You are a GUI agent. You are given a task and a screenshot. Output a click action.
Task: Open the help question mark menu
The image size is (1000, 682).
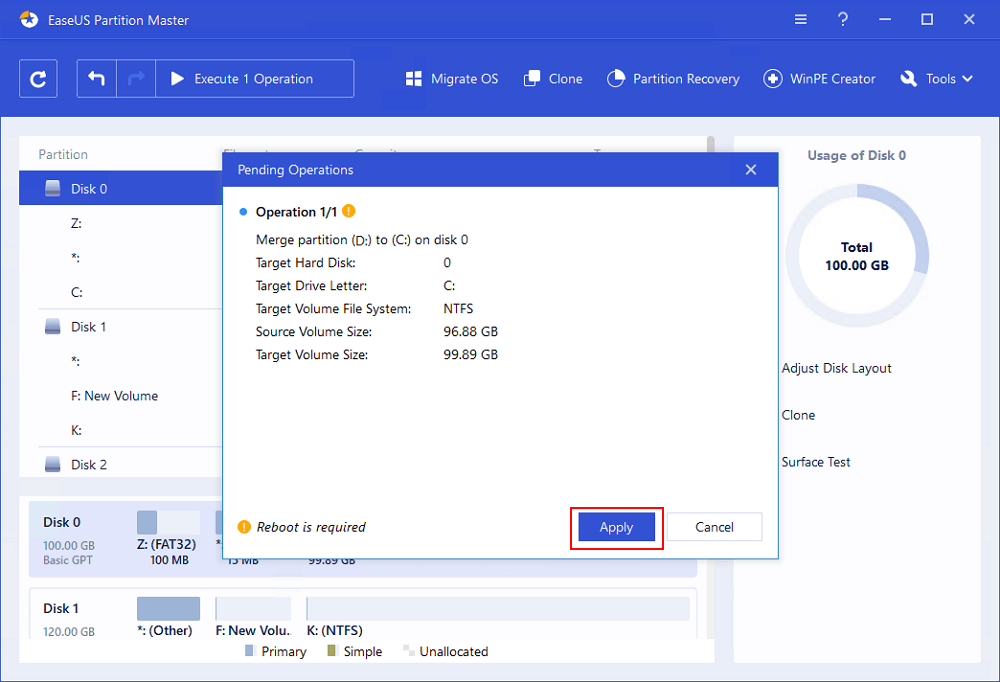coord(843,20)
